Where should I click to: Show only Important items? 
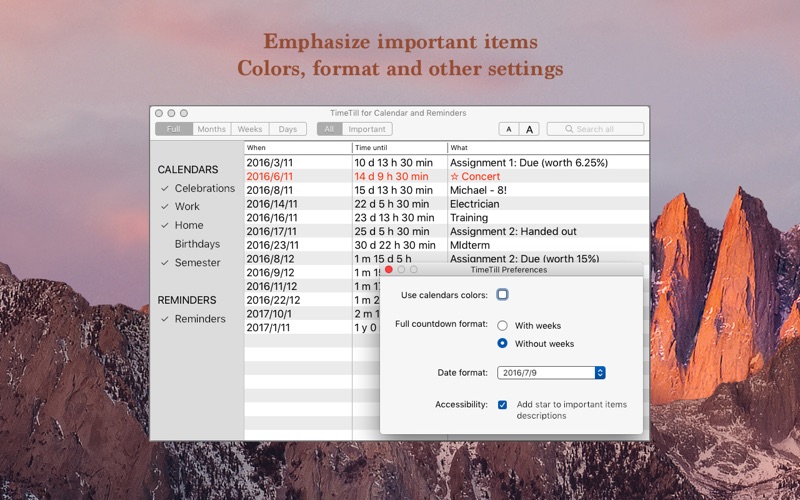[366, 129]
